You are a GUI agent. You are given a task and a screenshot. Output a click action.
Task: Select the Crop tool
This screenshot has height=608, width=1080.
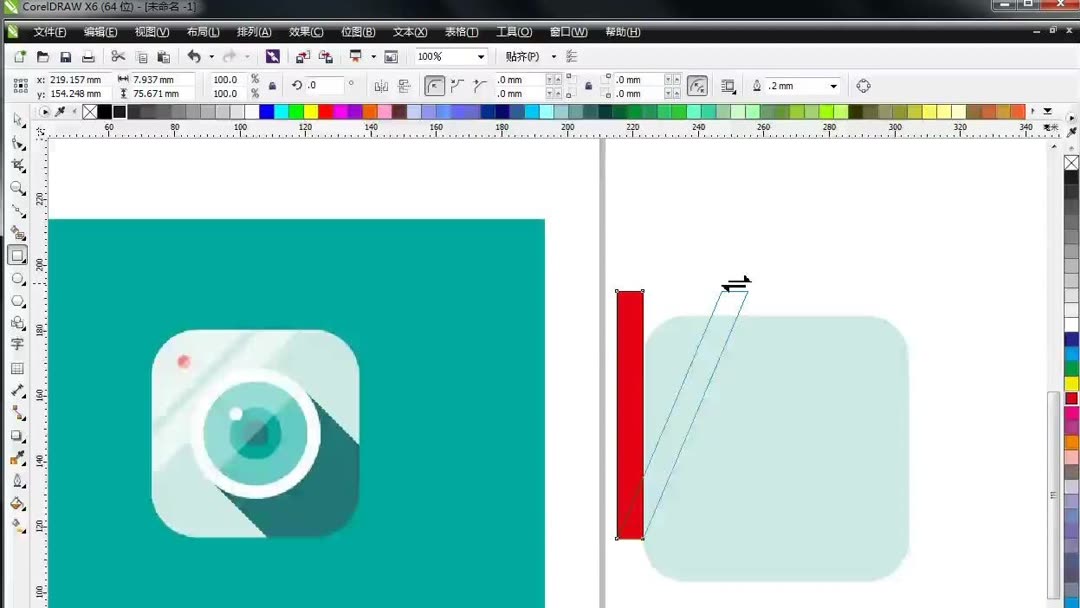pos(18,165)
